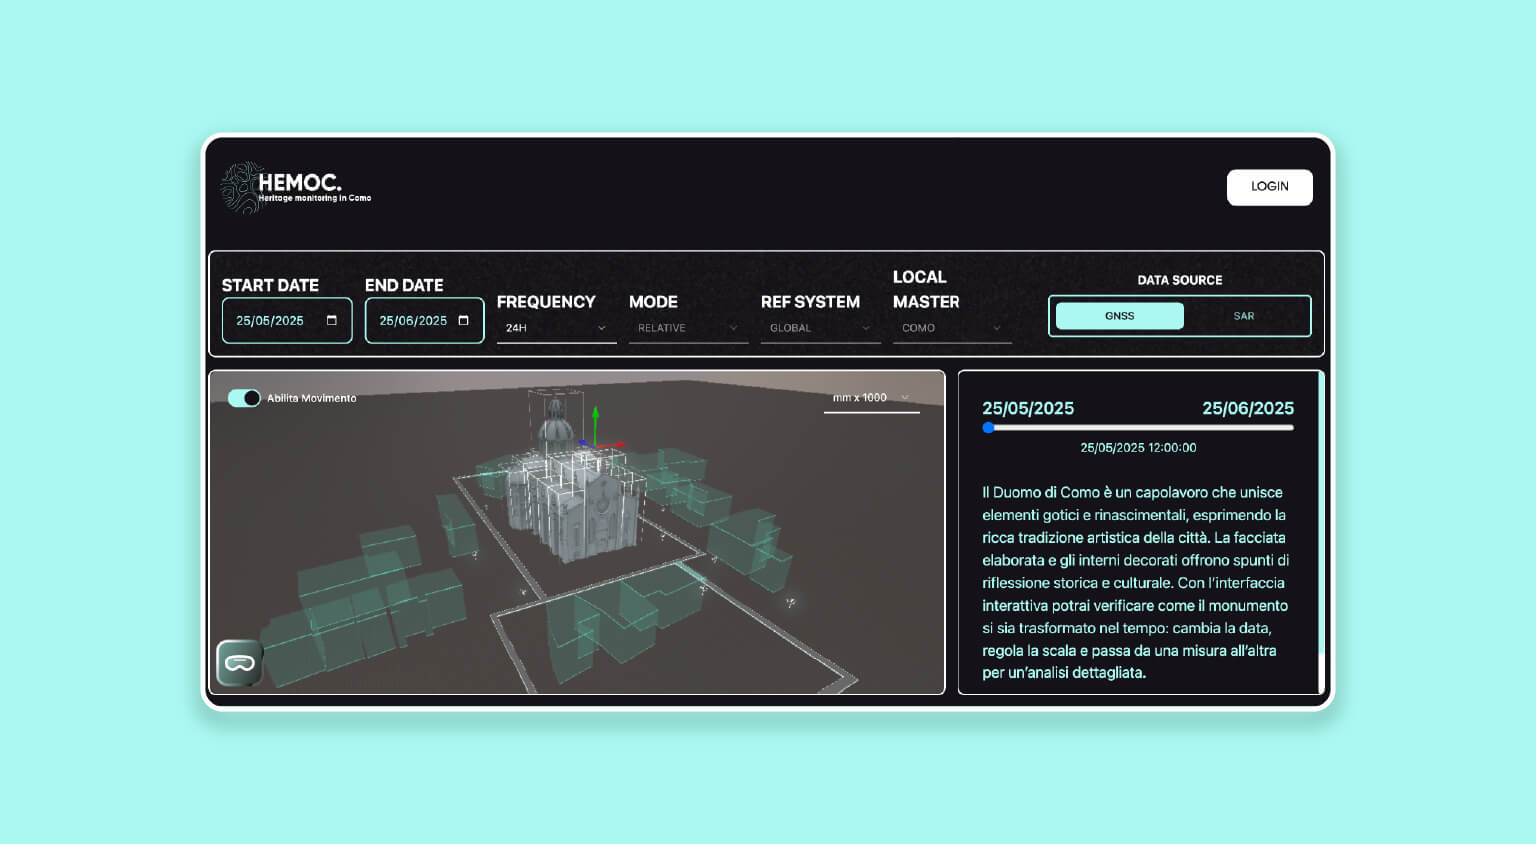Click the End Date field 25/06/2025

(424, 321)
